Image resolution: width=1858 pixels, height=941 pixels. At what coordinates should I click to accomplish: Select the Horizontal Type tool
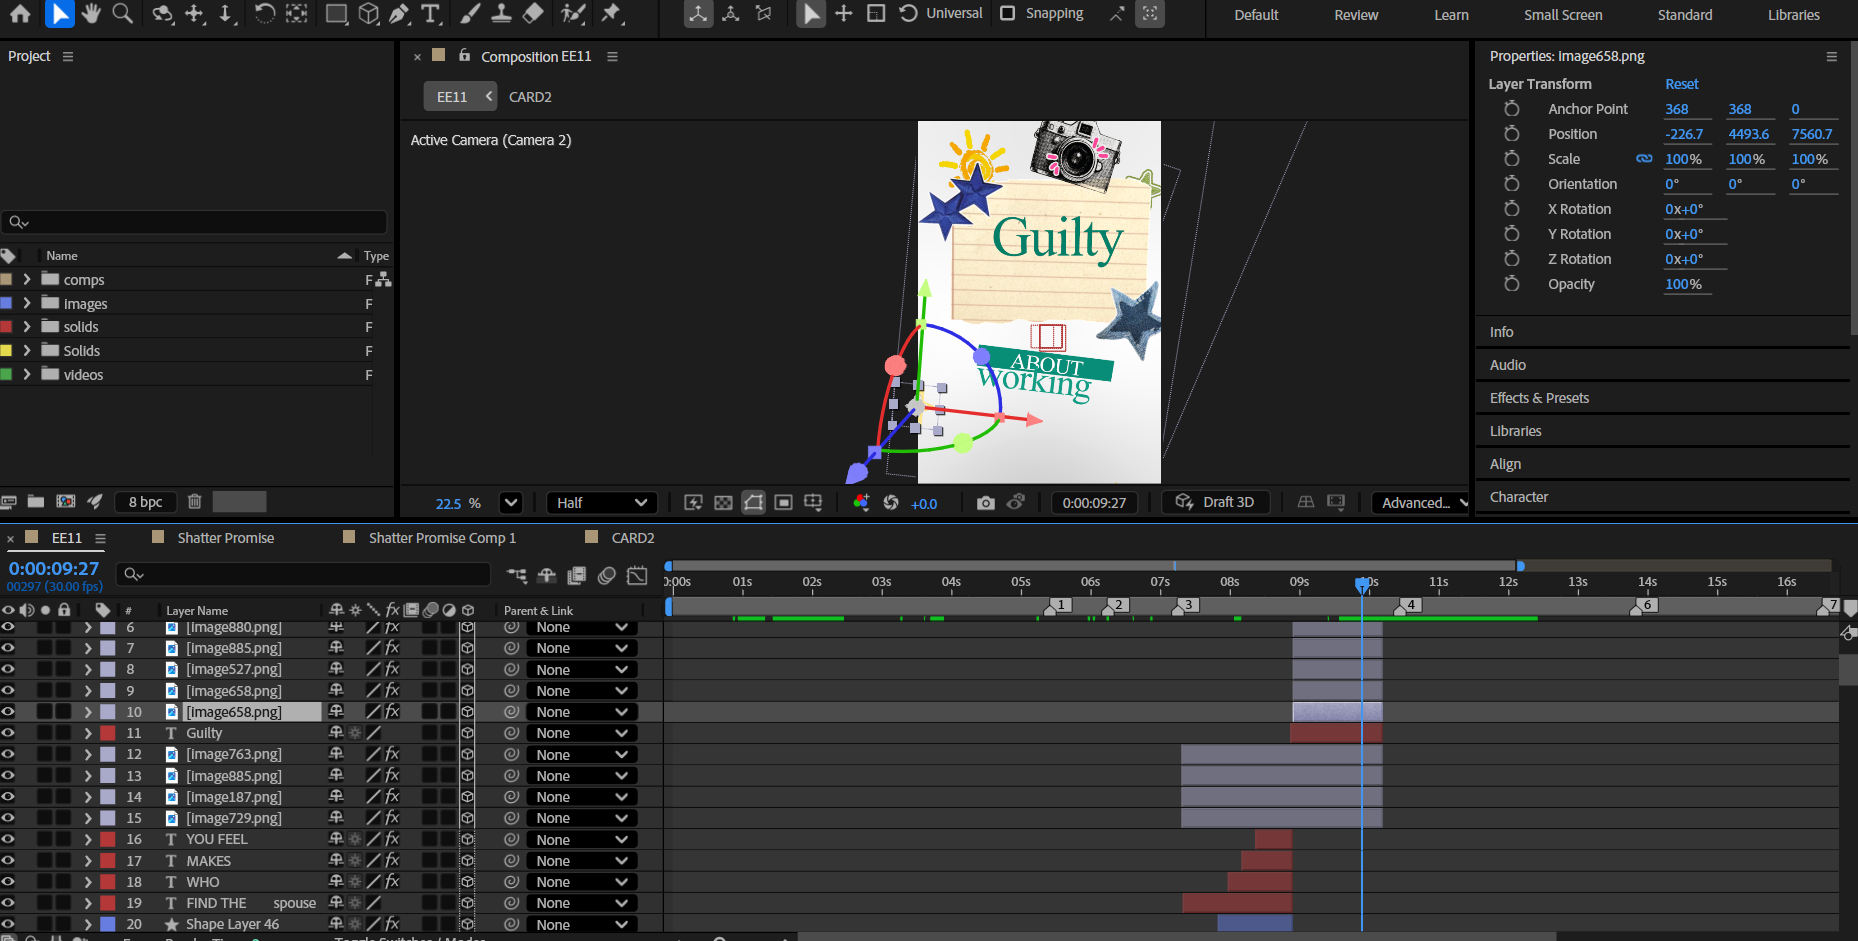(x=430, y=13)
